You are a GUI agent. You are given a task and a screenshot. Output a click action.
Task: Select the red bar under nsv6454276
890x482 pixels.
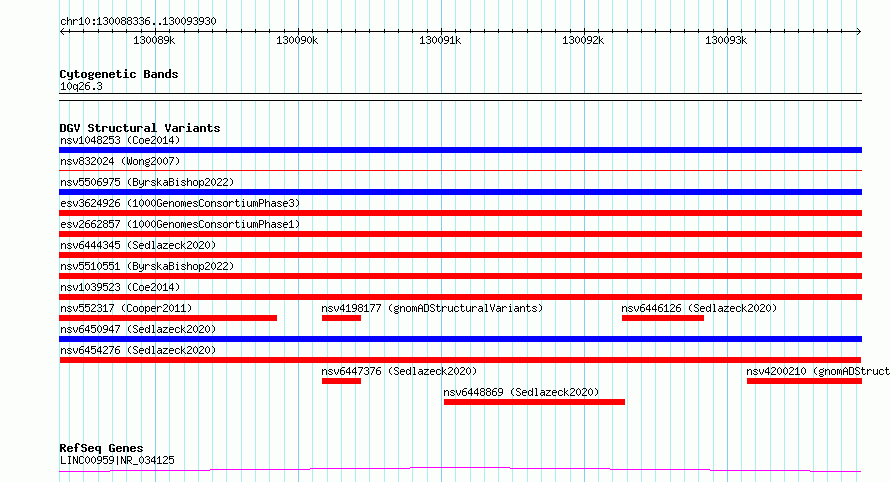coord(460,360)
